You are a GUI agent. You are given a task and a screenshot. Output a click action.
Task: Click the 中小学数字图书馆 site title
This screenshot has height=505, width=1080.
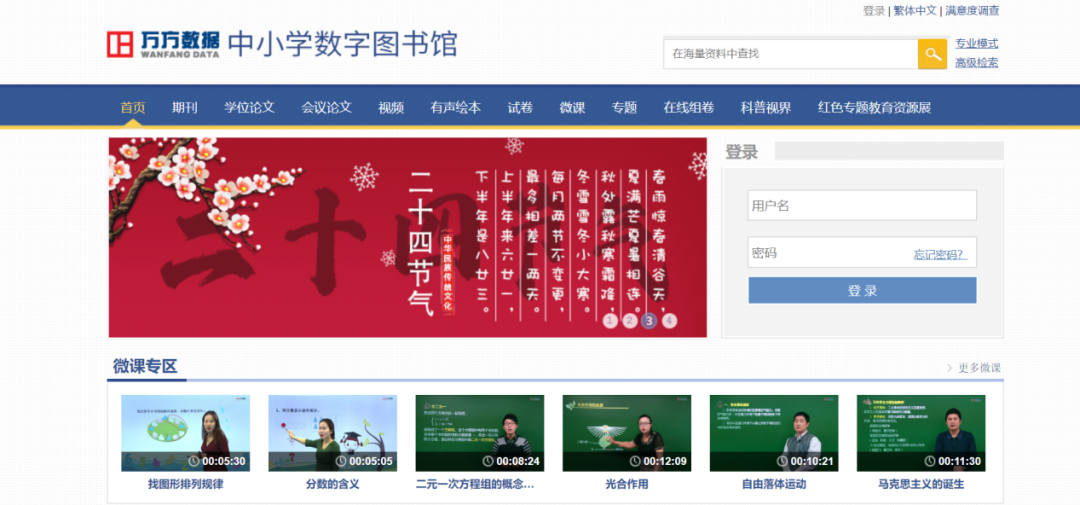342,43
